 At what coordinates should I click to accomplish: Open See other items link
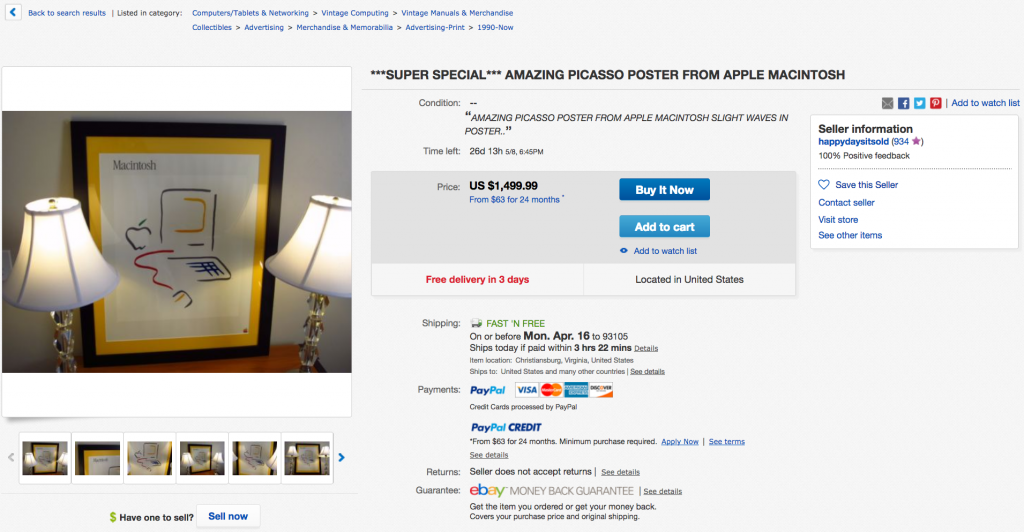(850, 235)
